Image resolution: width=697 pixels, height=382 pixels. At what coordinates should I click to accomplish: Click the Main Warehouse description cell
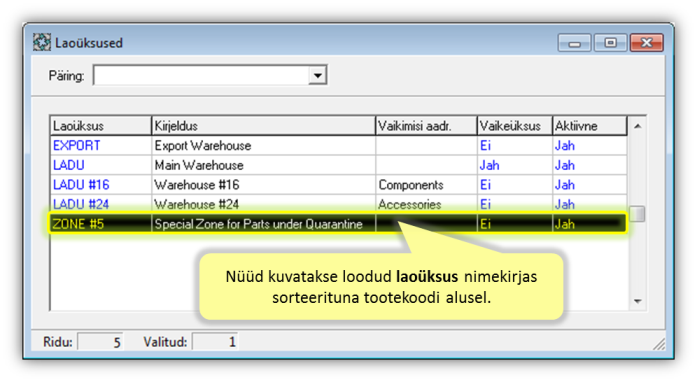tap(264, 165)
